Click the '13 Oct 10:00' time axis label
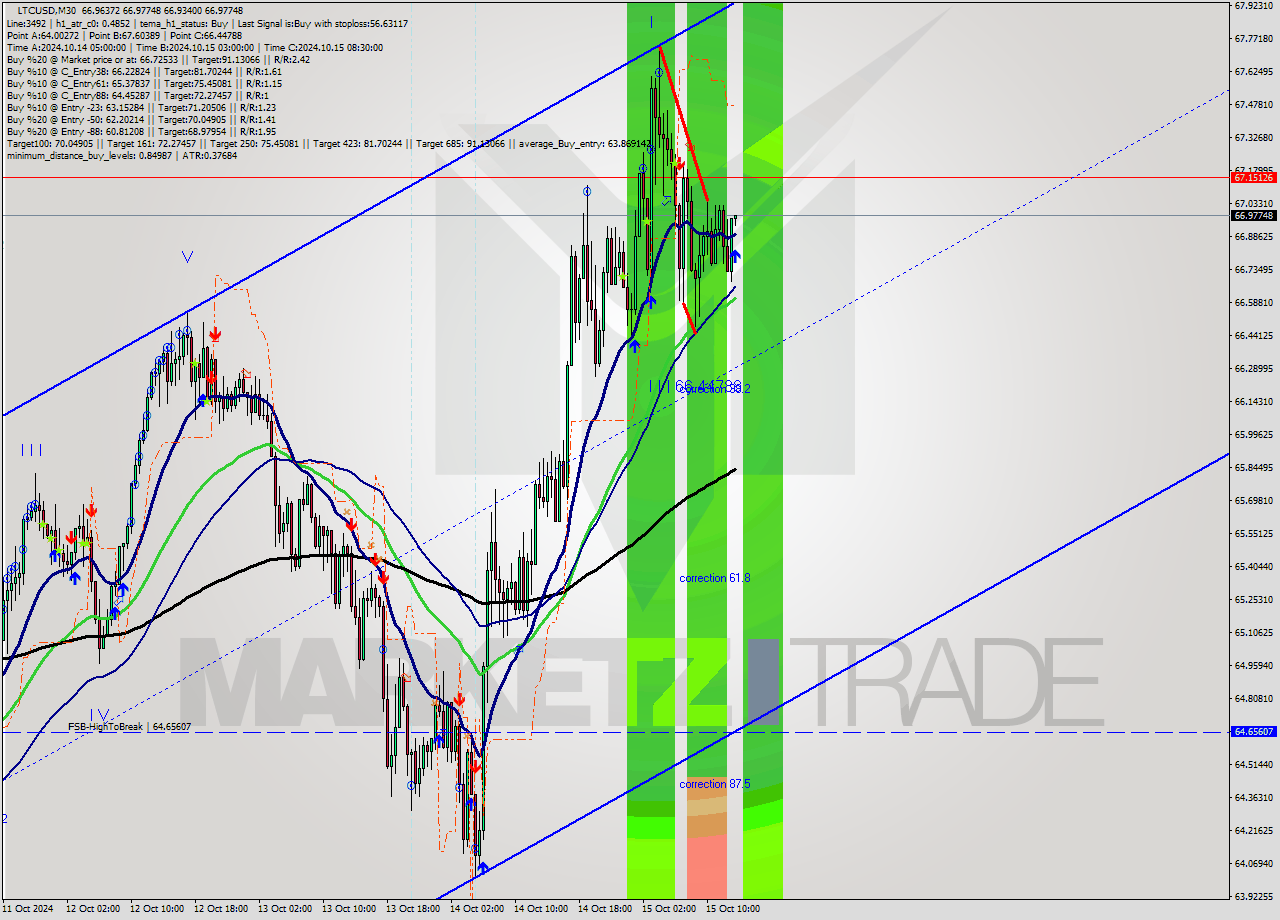Viewport: 1280px width, 920px height. [x=348, y=909]
